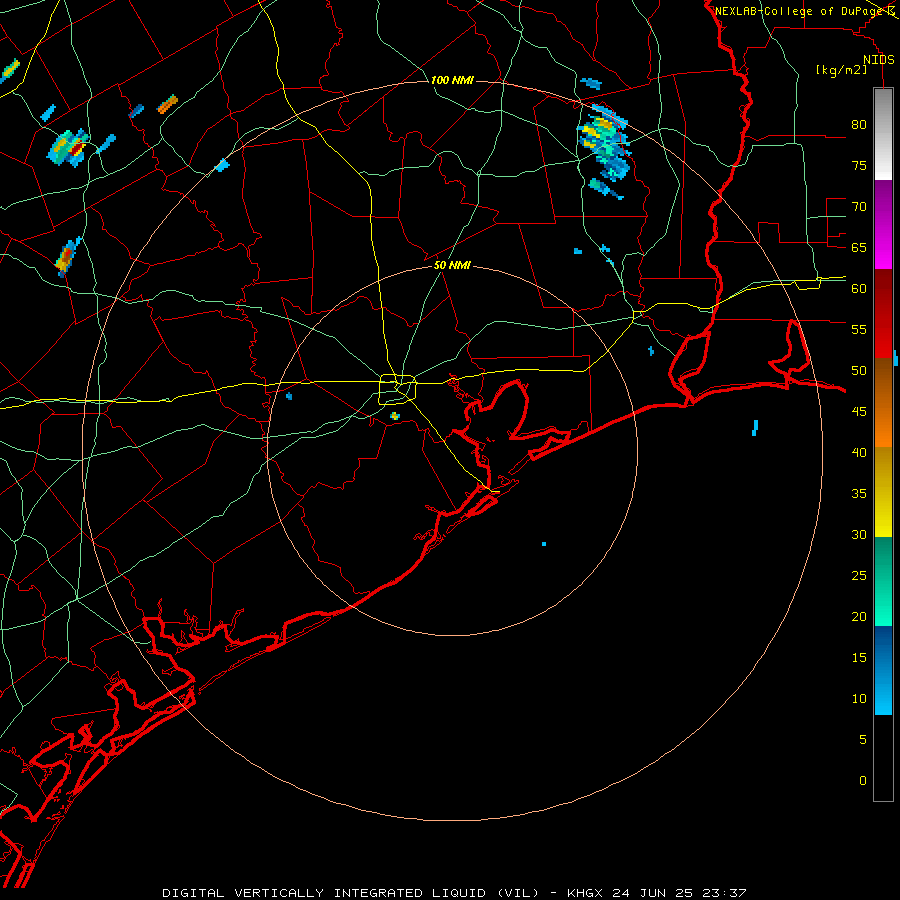This screenshot has width=900, height=900.
Task: Click the "NEXLAB-College of DuPage" credit text
Action: tap(800, 11)
